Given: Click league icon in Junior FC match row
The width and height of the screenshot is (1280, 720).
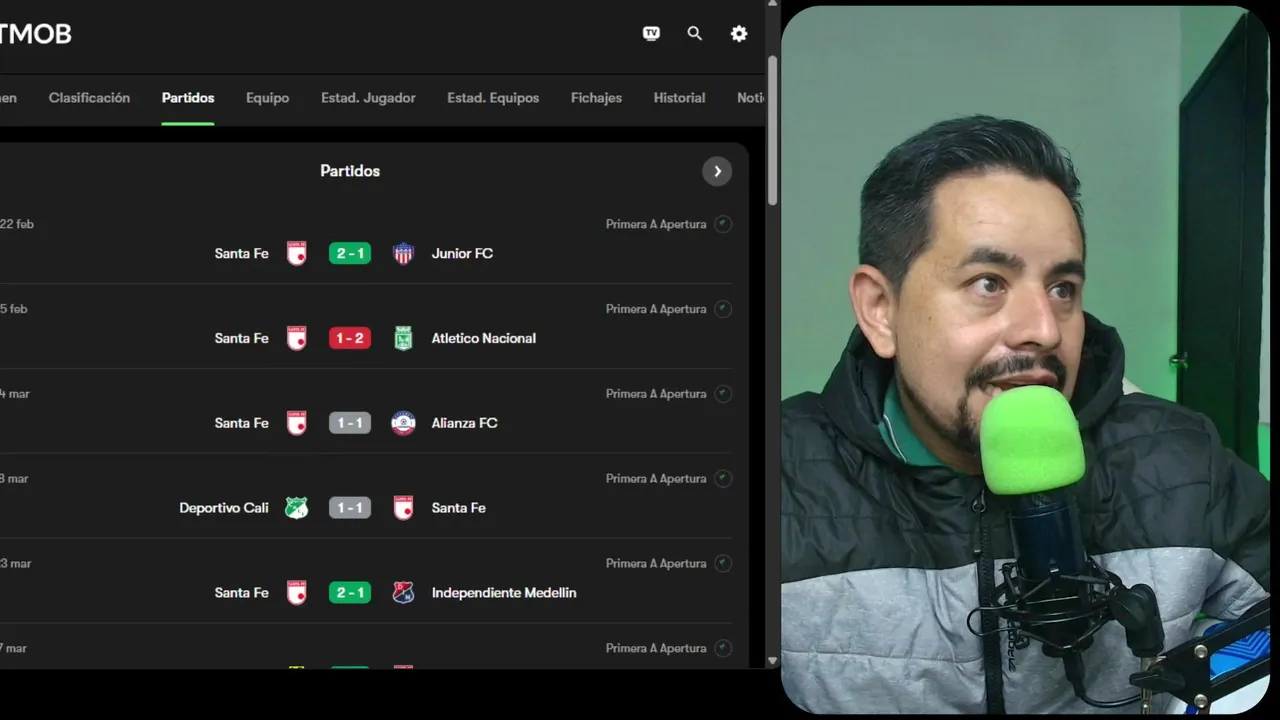Looking at the screenshot, I should tap(723, 224).
